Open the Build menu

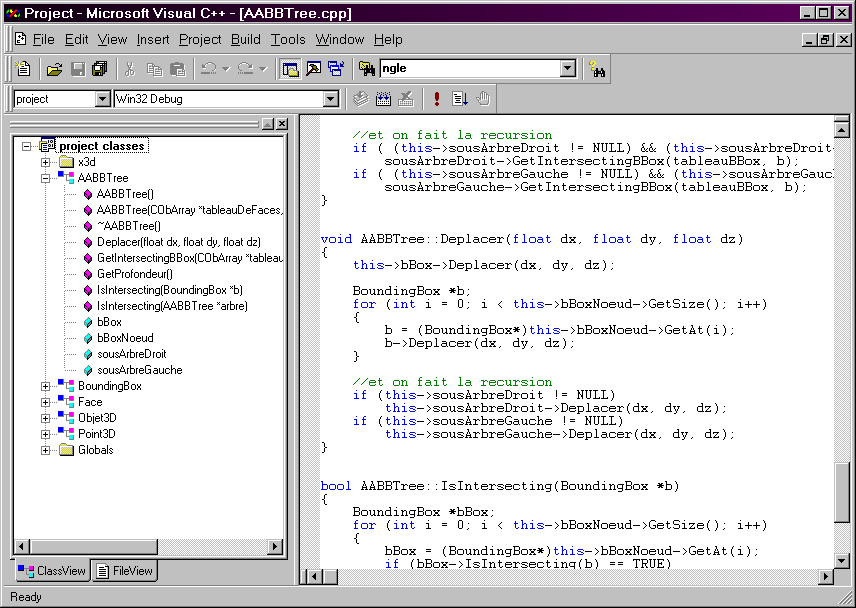coord(245,40)
